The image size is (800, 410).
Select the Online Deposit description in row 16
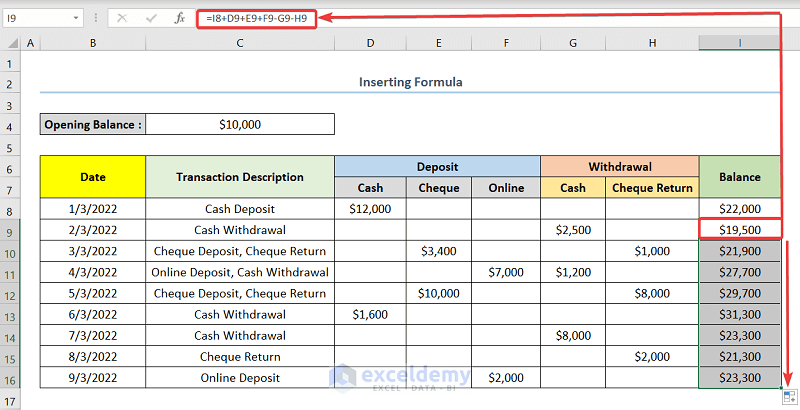click(x=240, y=378)
